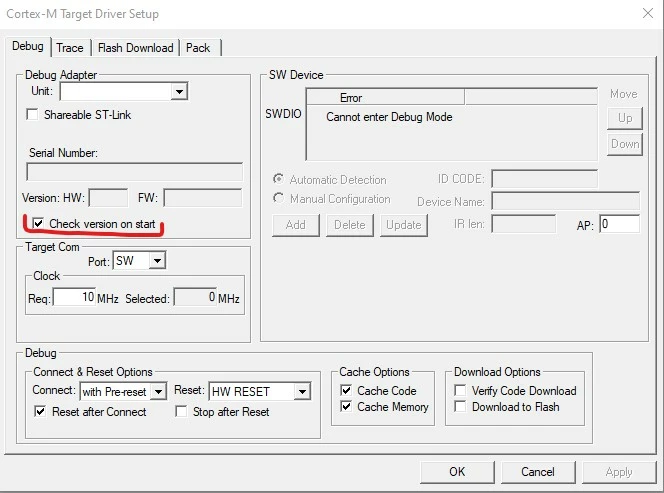Click the AP value field
The height and width of the screenshot is (493, 664).
620,224
